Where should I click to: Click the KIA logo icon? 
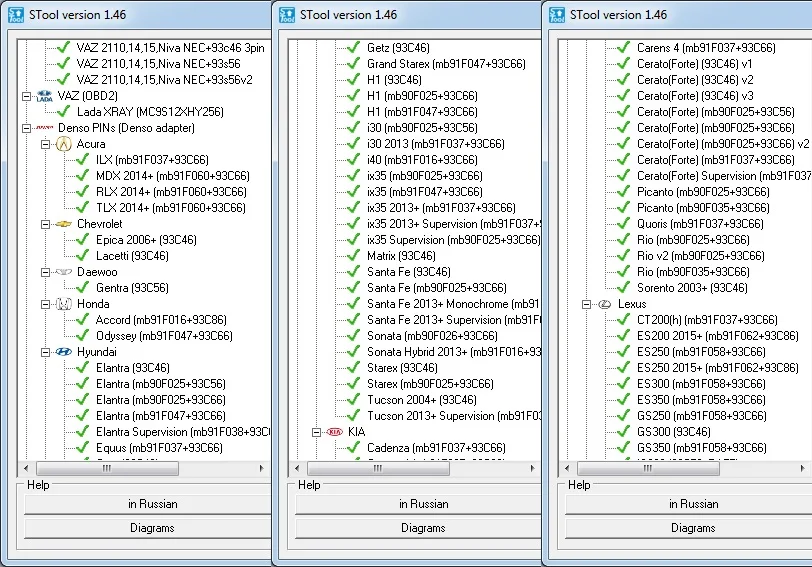pyautogui.click(x=335, y=432)
